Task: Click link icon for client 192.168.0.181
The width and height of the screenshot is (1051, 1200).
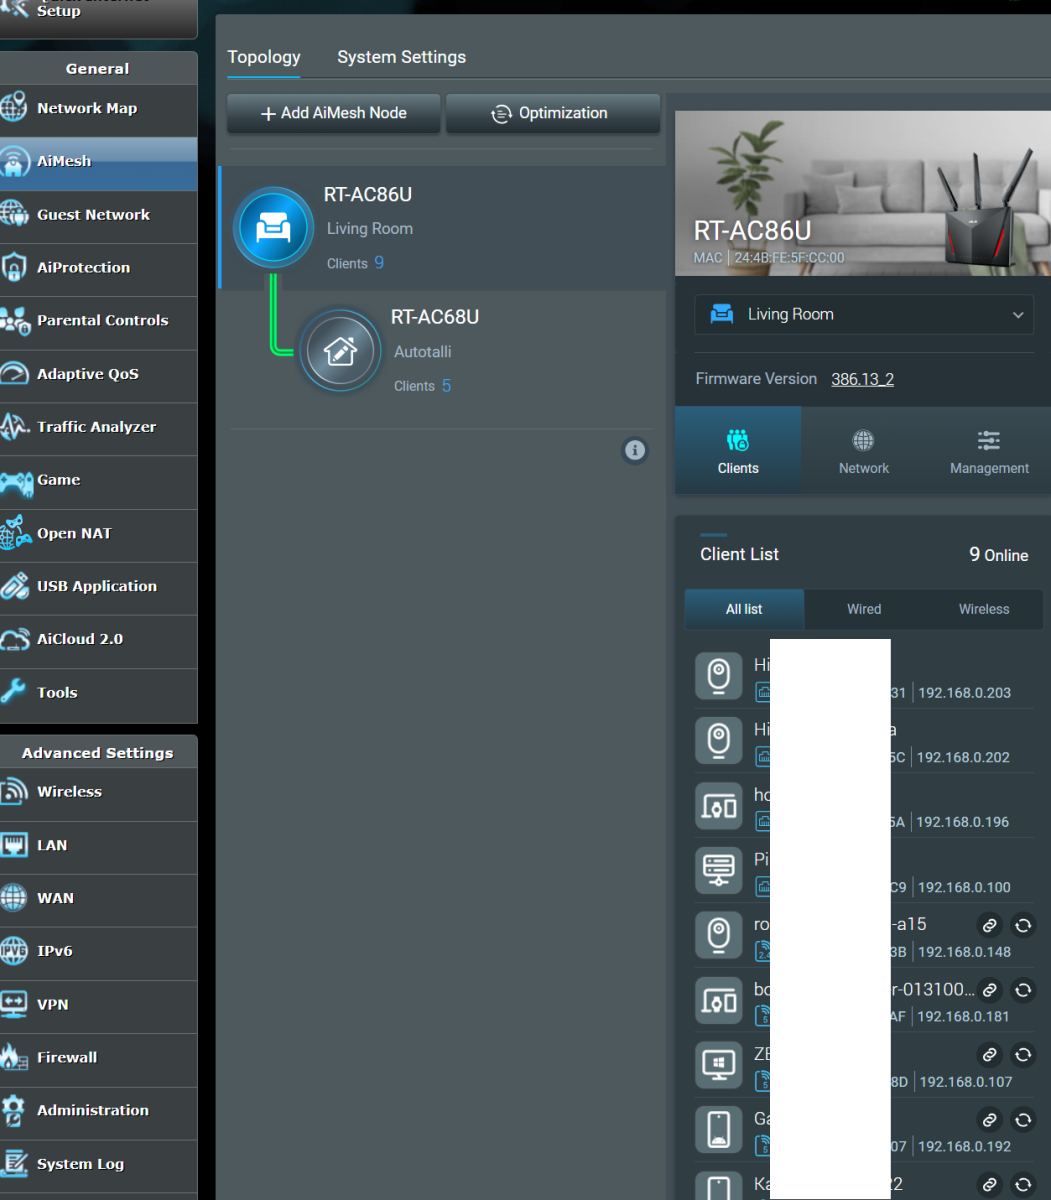Action: coord(989,990)
